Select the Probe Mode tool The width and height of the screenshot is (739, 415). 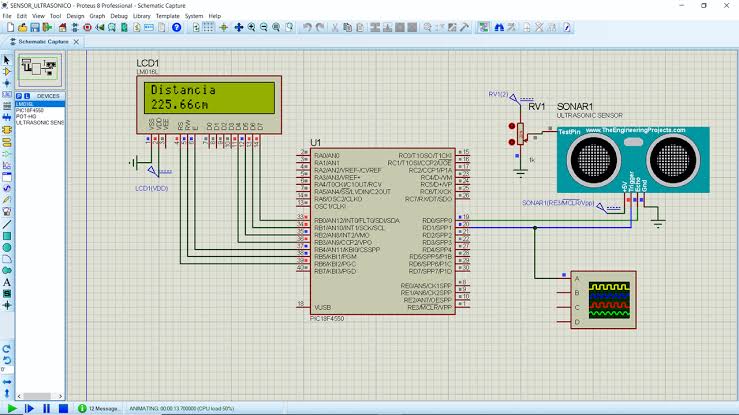coord(7,200)
